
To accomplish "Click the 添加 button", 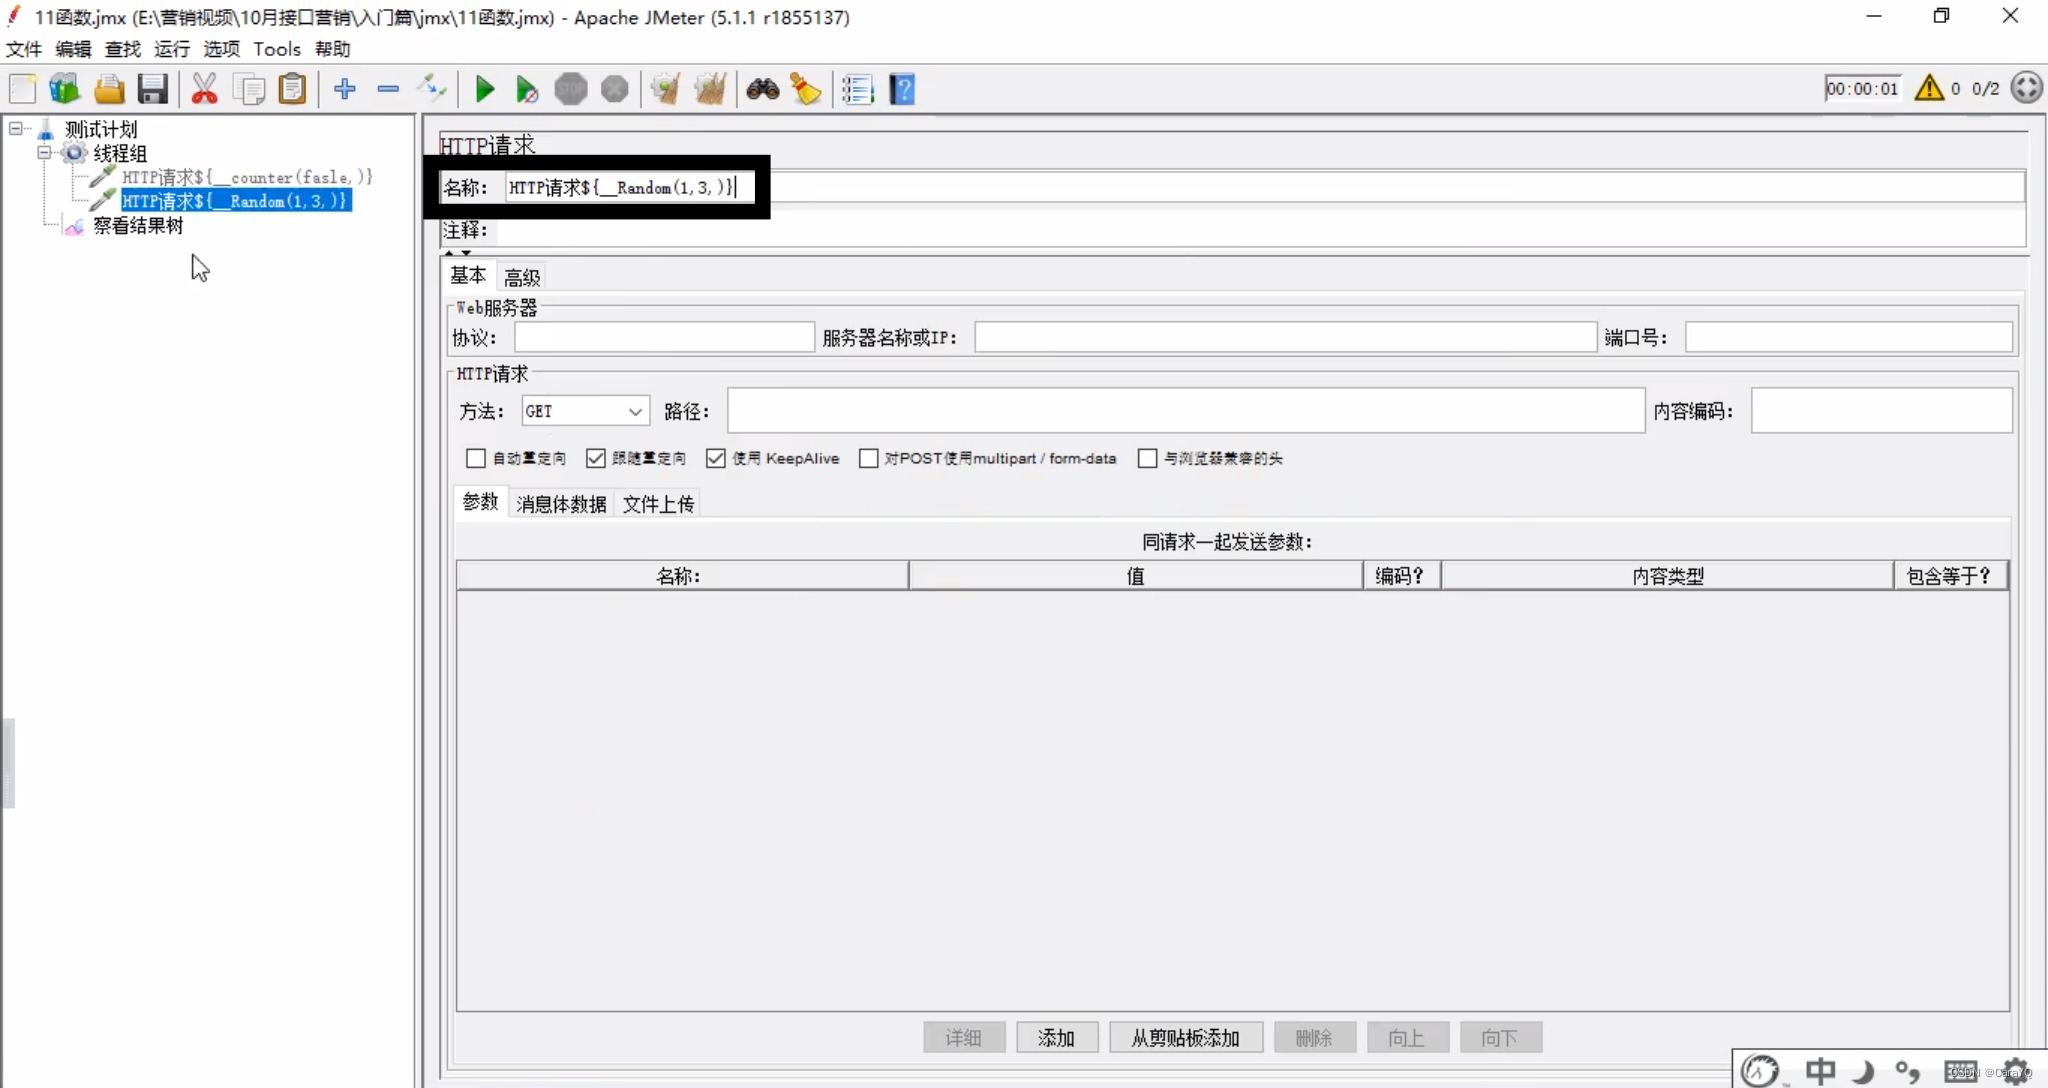I will click(x=1057, y=1037).
